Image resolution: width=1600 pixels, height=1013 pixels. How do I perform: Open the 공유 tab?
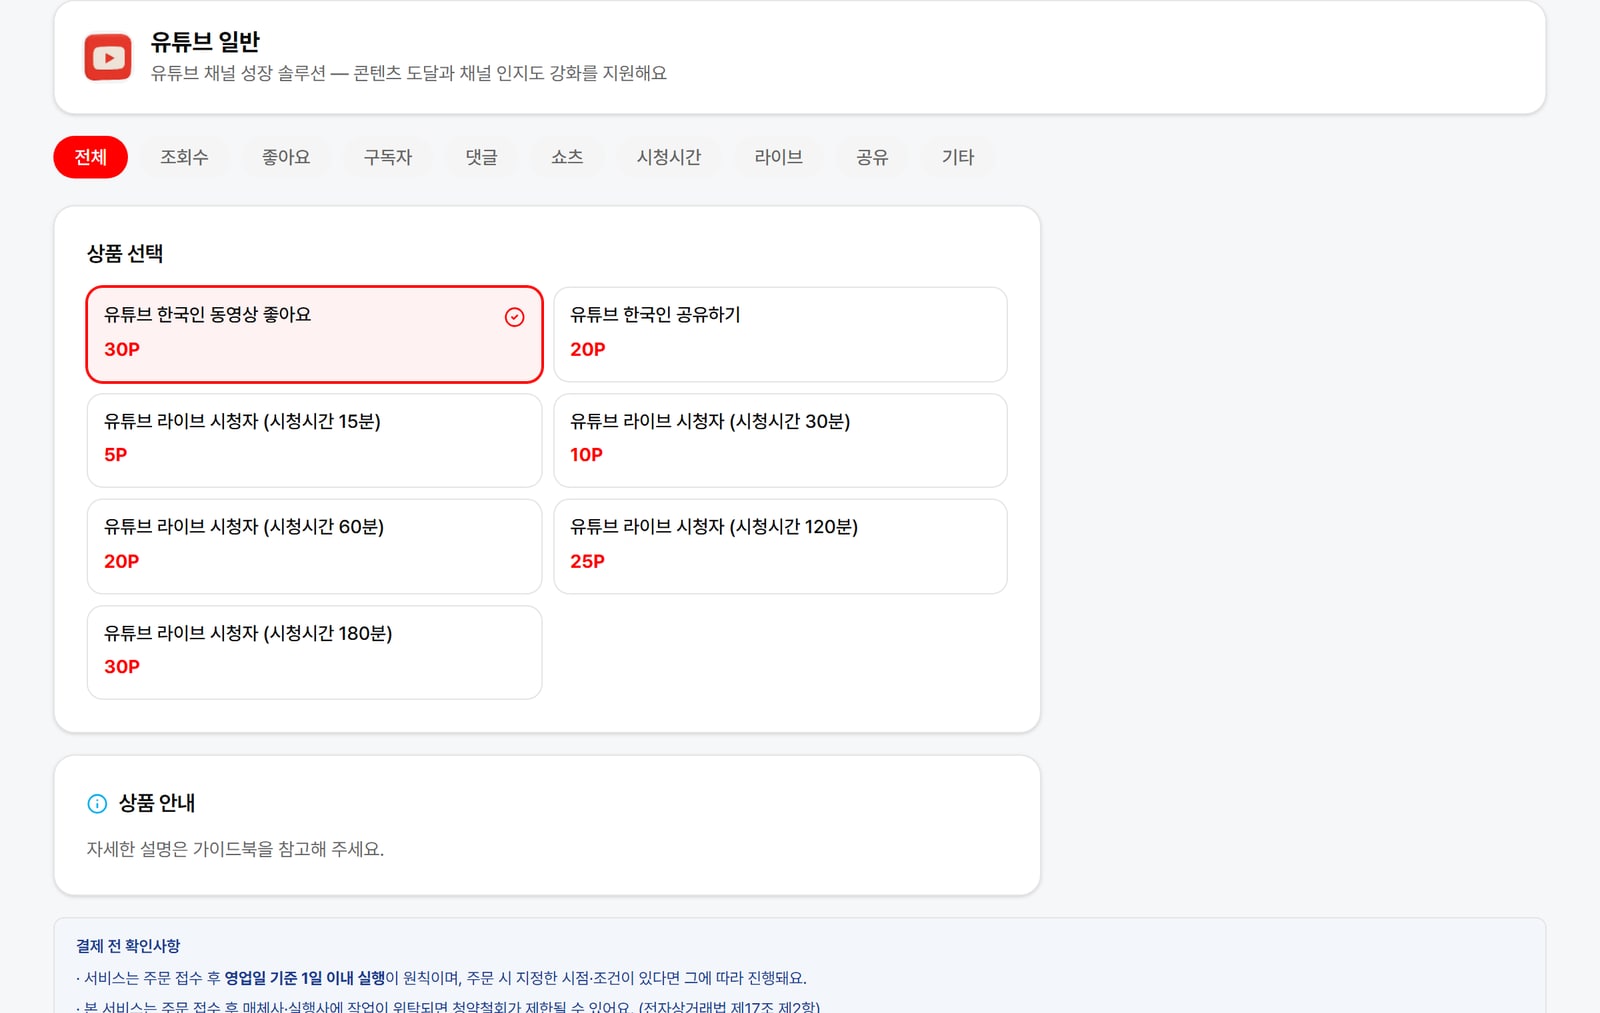tap(872, 157)
